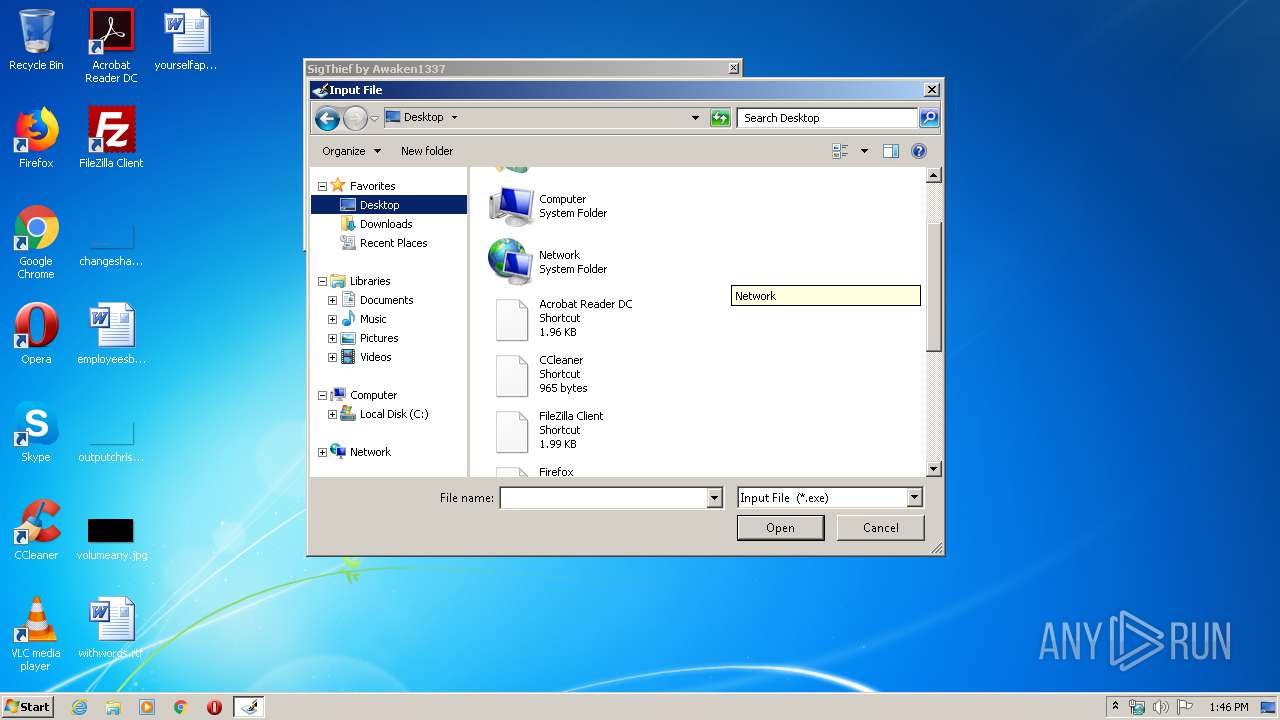Select the Google Chrome desktop icon
The height and width of the screenshot is (720, 1280).
click(36, 242)
